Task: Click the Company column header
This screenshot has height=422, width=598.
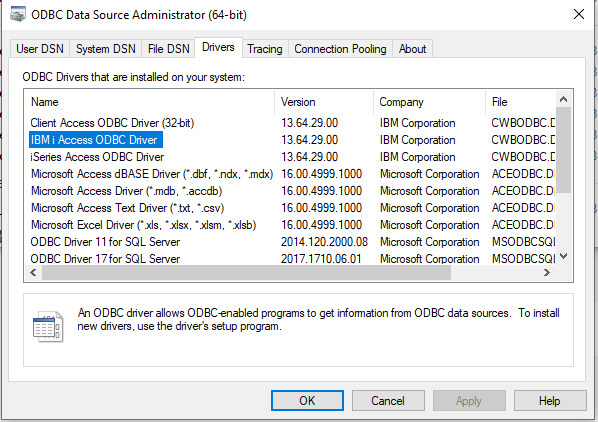Action: click(x=429, y=102)
